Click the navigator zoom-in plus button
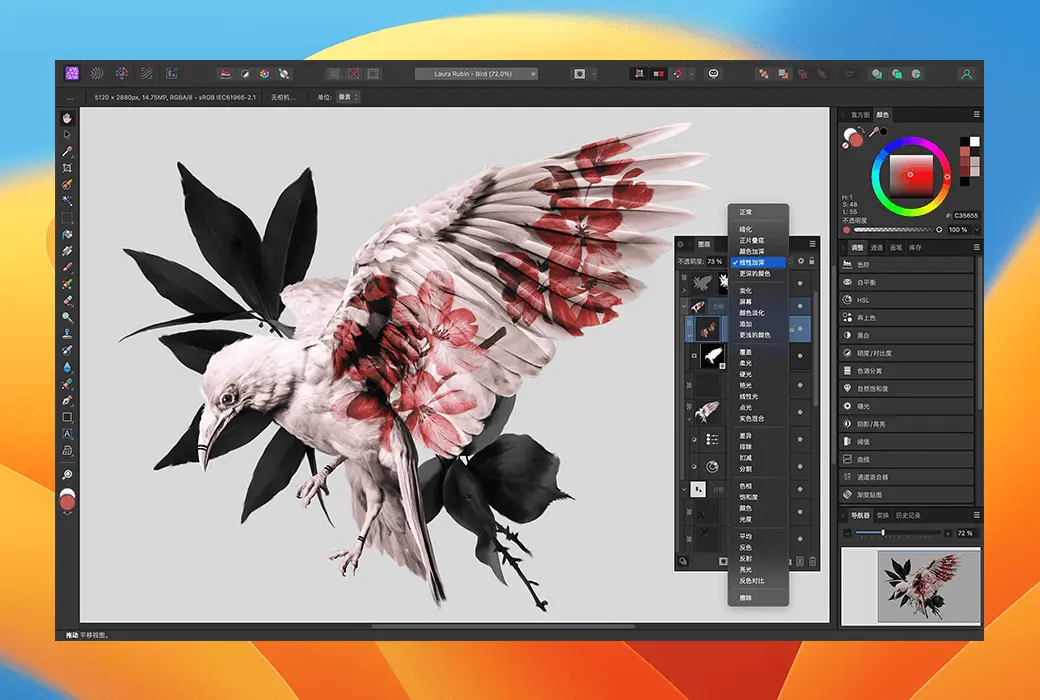 (948, 533)
